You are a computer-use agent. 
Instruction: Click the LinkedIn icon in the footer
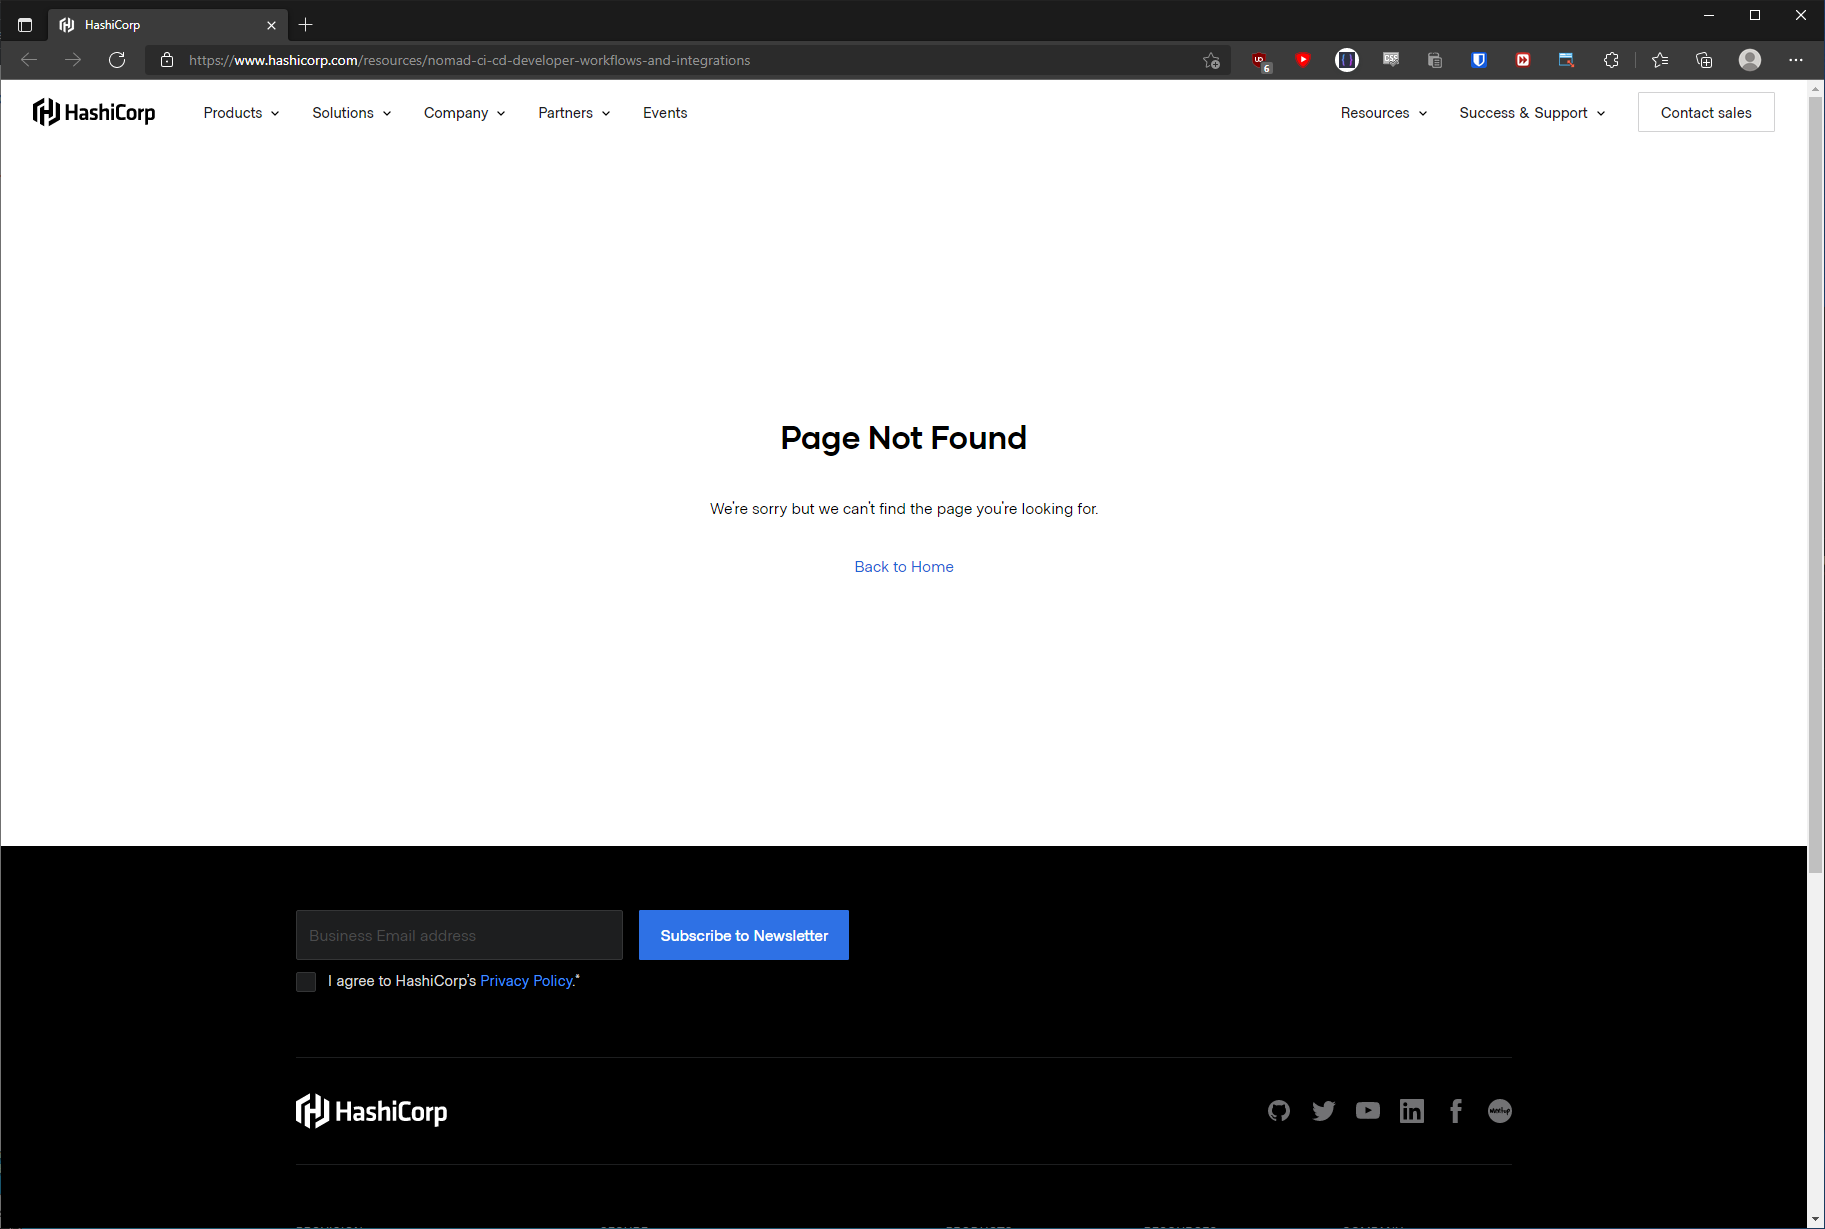1412,1111
